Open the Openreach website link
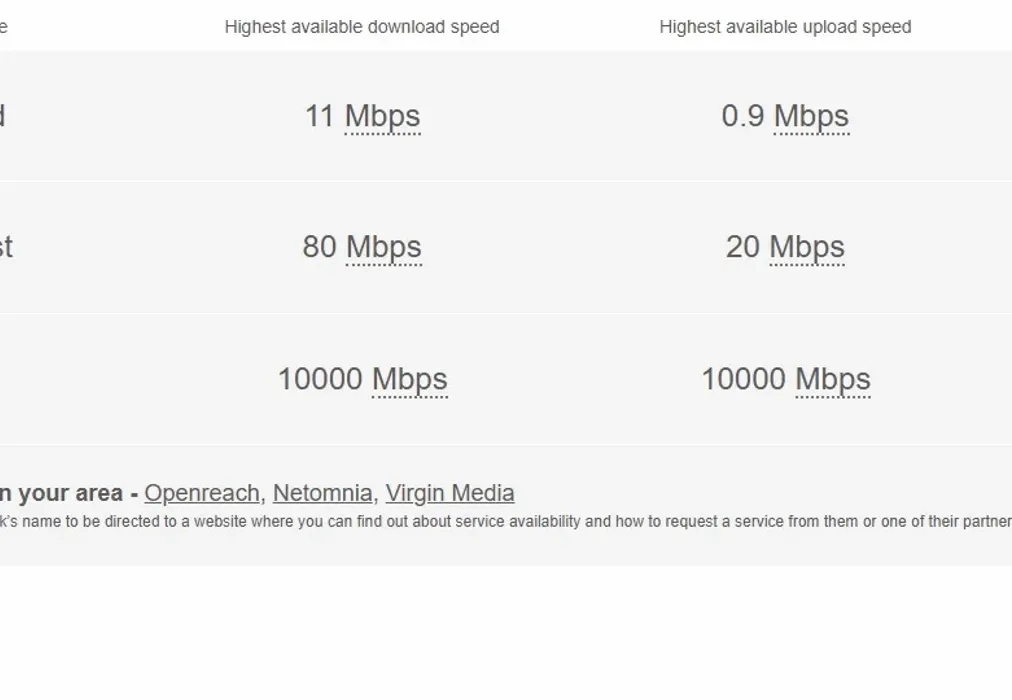This screenshot has height=700, width=1012. [x=202, y=493]
